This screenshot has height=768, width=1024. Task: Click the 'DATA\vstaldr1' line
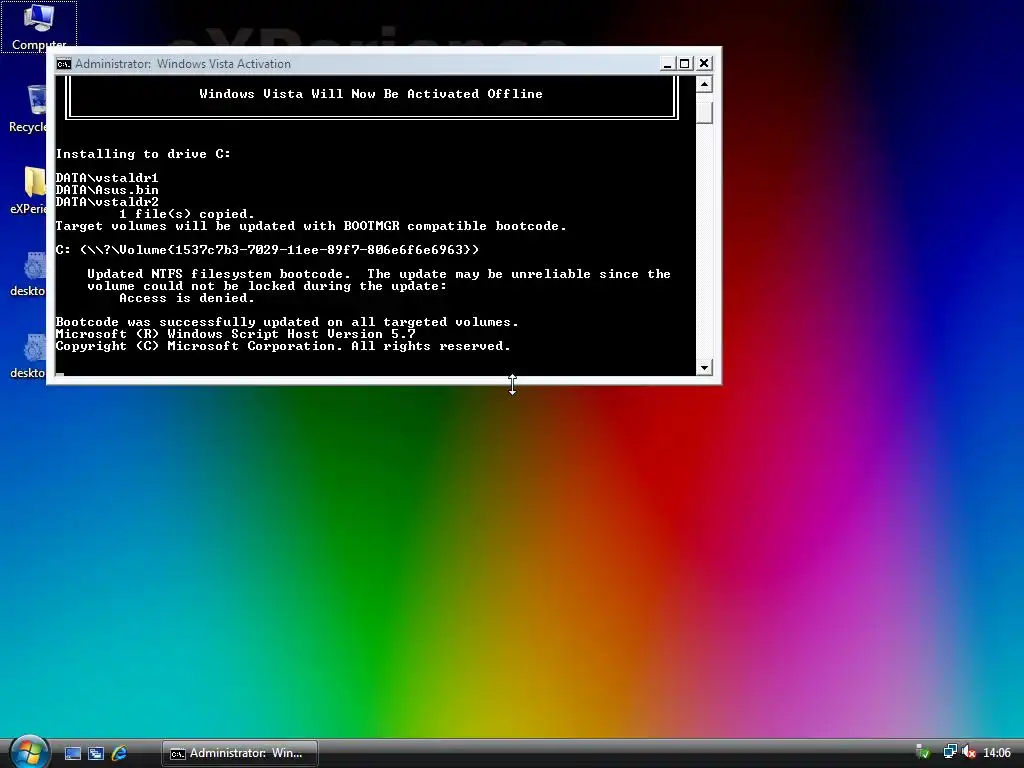click(x=107, y=178)
